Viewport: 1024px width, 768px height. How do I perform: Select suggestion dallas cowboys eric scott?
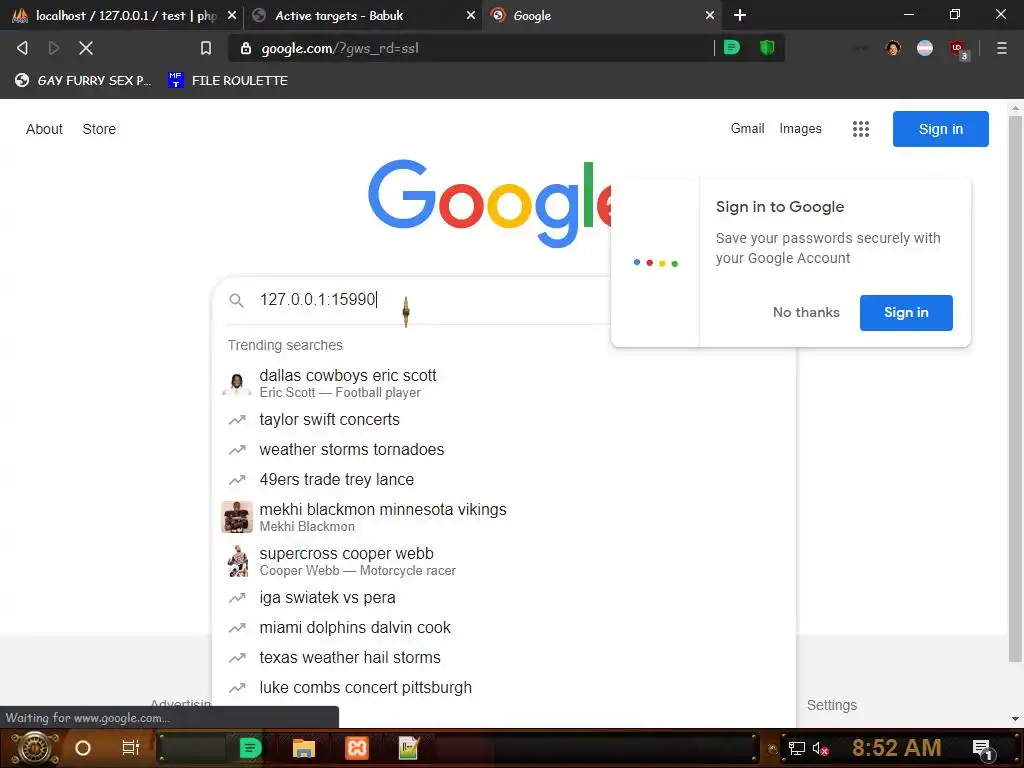[504, 383]
